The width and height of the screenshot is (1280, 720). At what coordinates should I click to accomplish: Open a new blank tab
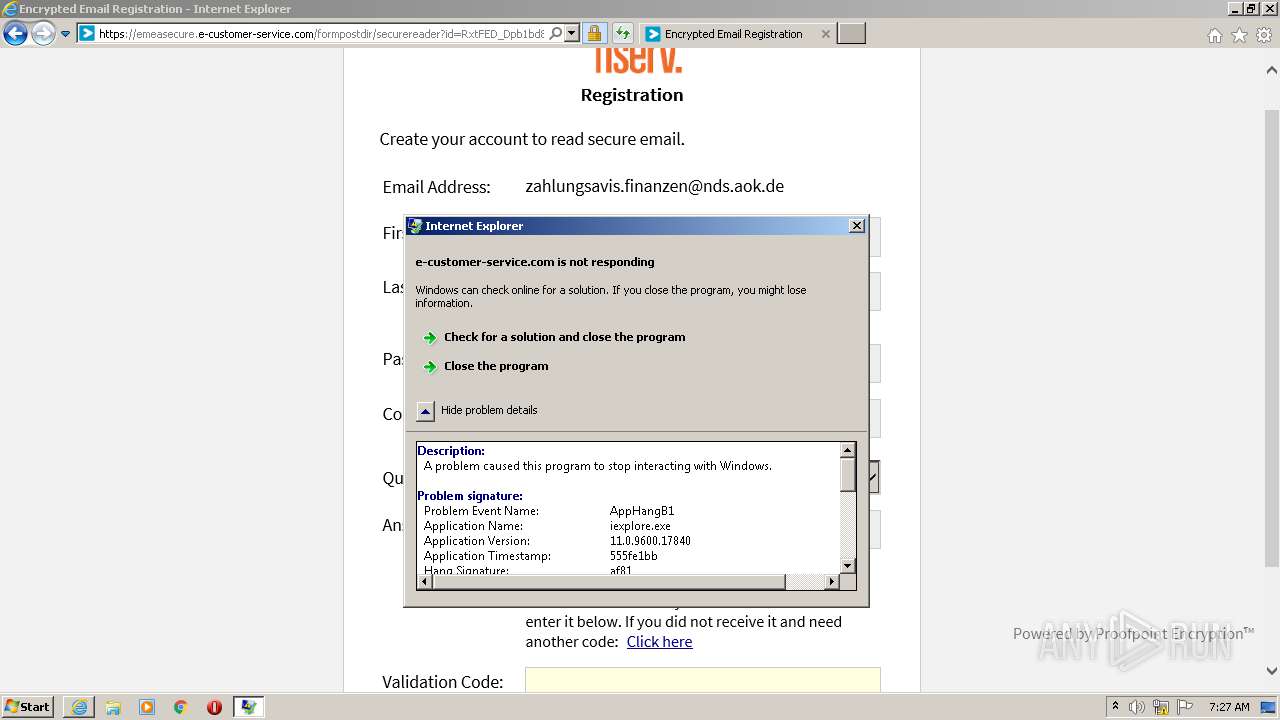[851, 34]
